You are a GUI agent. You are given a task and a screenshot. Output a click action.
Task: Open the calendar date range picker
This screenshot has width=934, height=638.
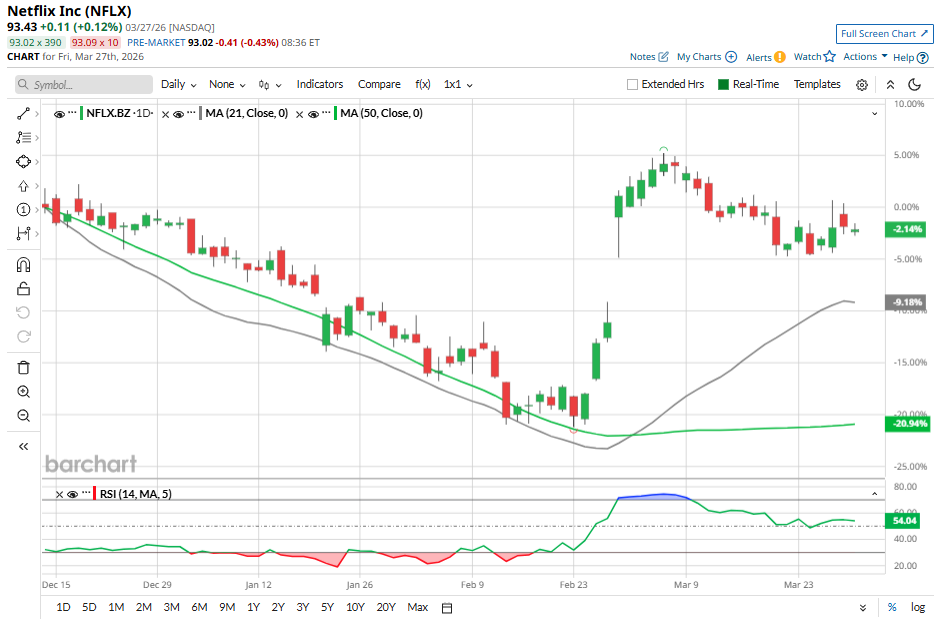[447, 608]
